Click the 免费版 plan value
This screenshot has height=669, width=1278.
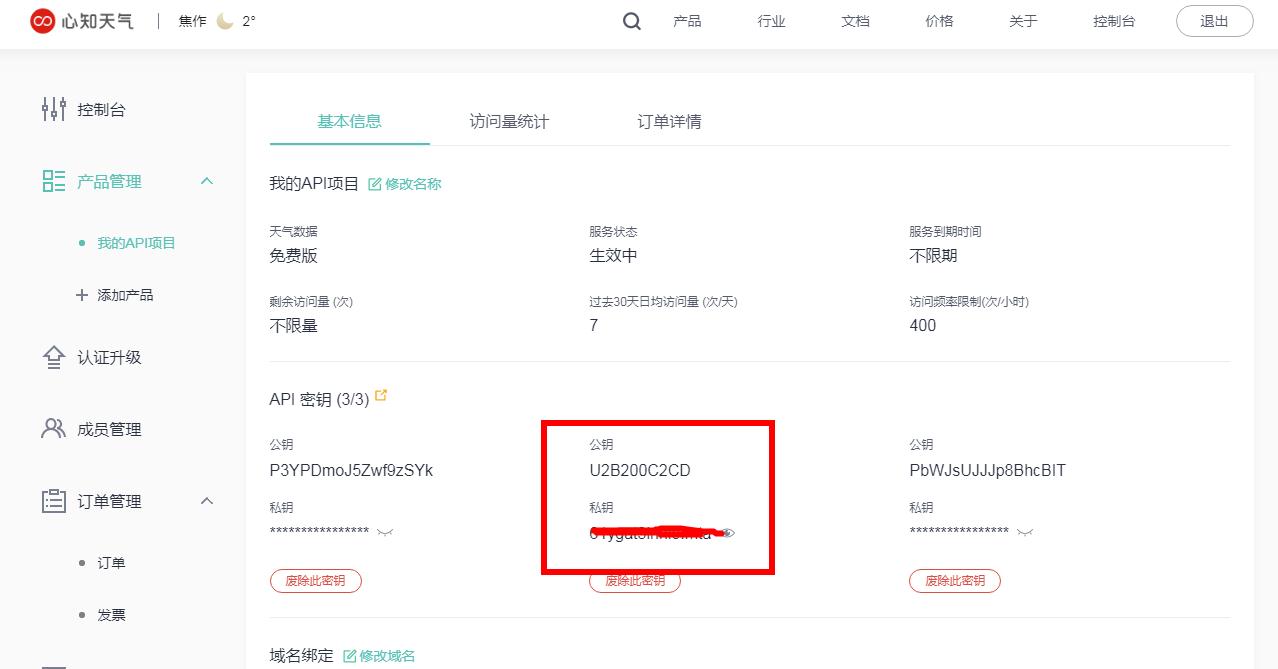294,255
